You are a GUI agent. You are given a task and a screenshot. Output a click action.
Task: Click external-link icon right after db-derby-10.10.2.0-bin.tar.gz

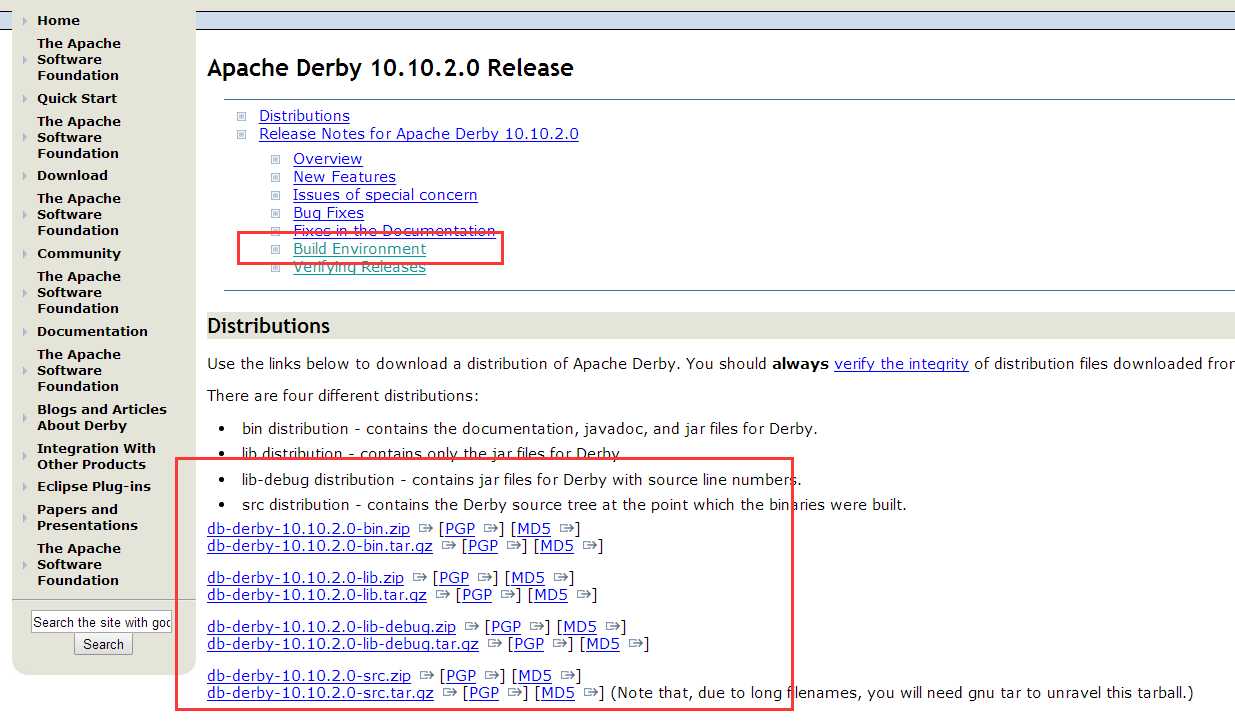(x=449, y=546)
